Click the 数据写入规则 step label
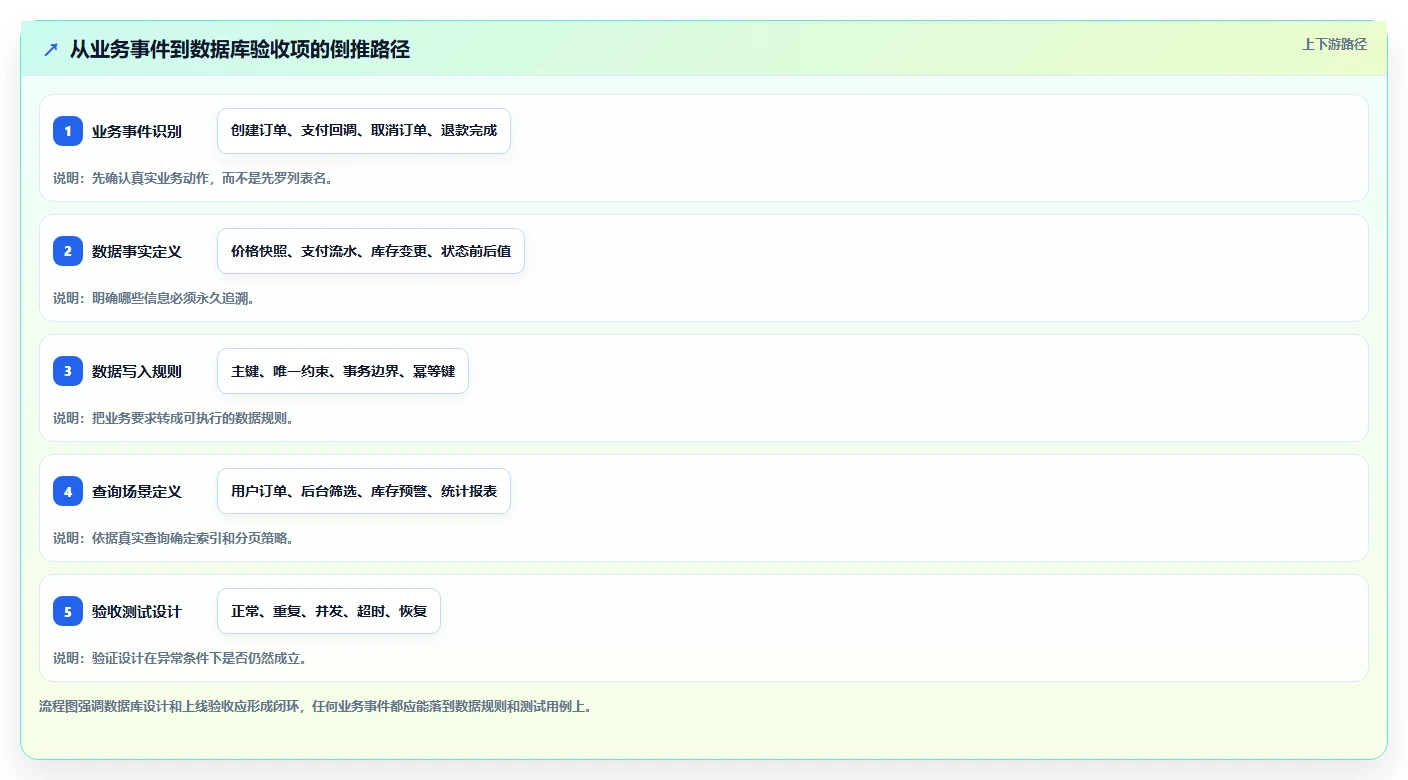1408x780 pixels. click(x=137, y=371)
